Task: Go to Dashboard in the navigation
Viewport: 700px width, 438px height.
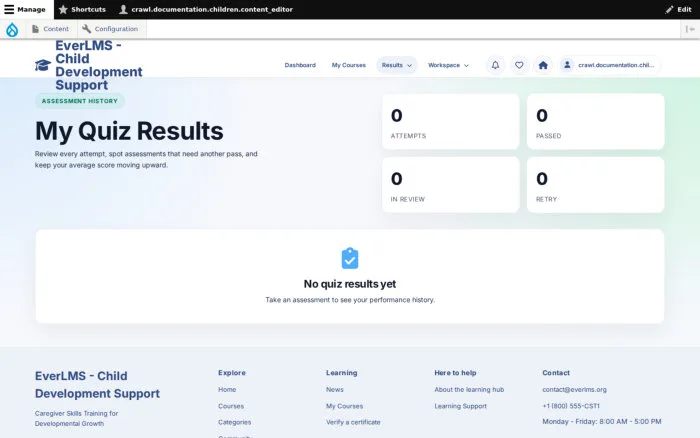Action: point(300,65)
